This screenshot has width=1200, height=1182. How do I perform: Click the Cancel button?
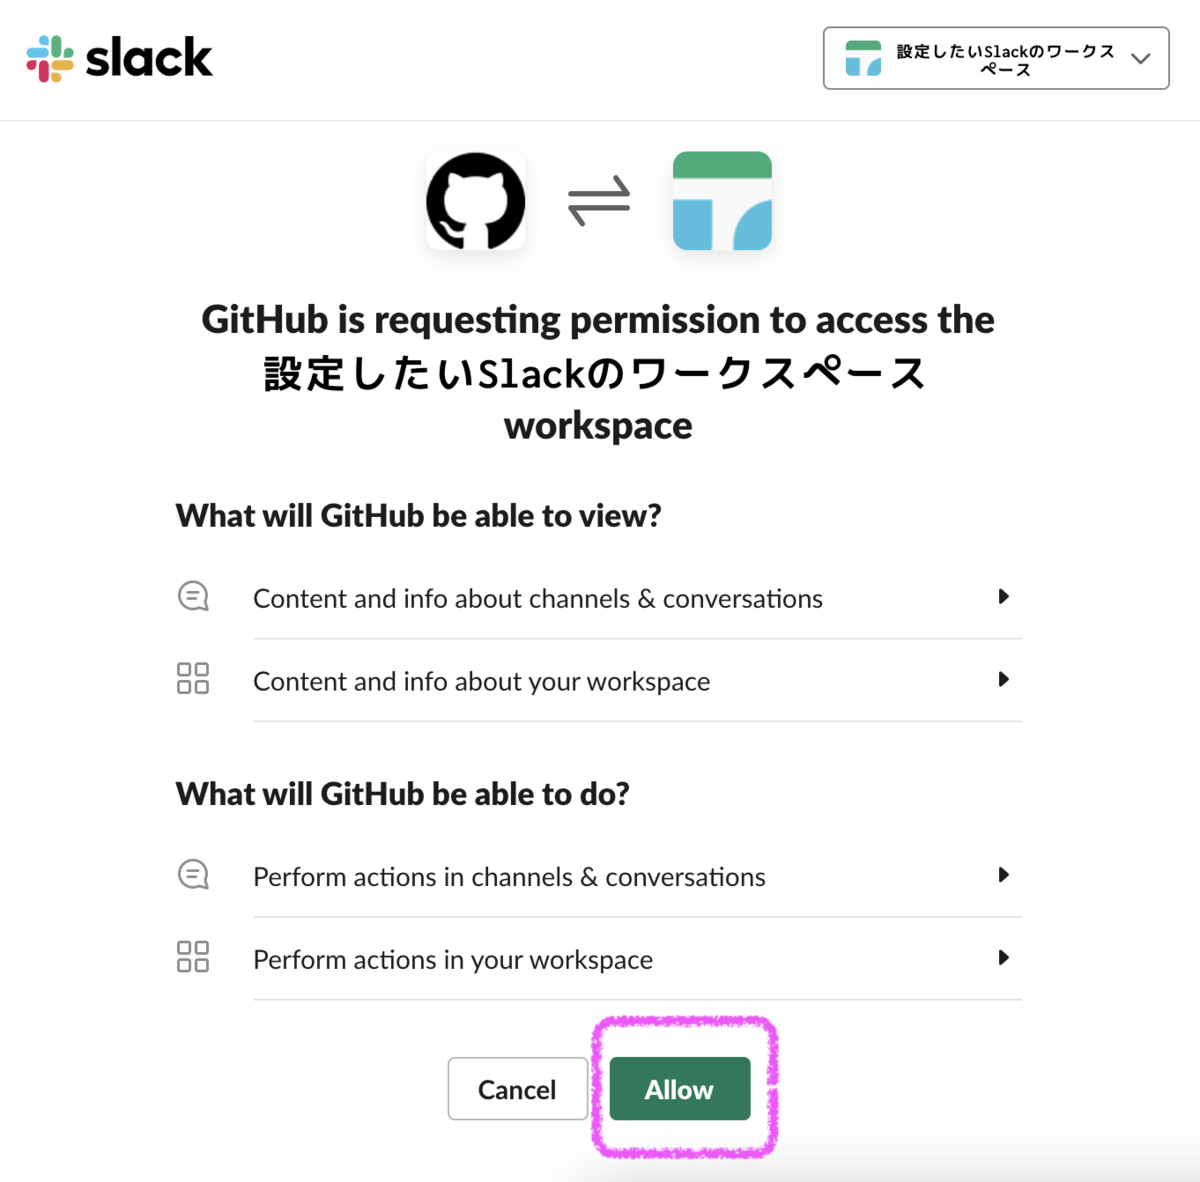point(517,1089)
